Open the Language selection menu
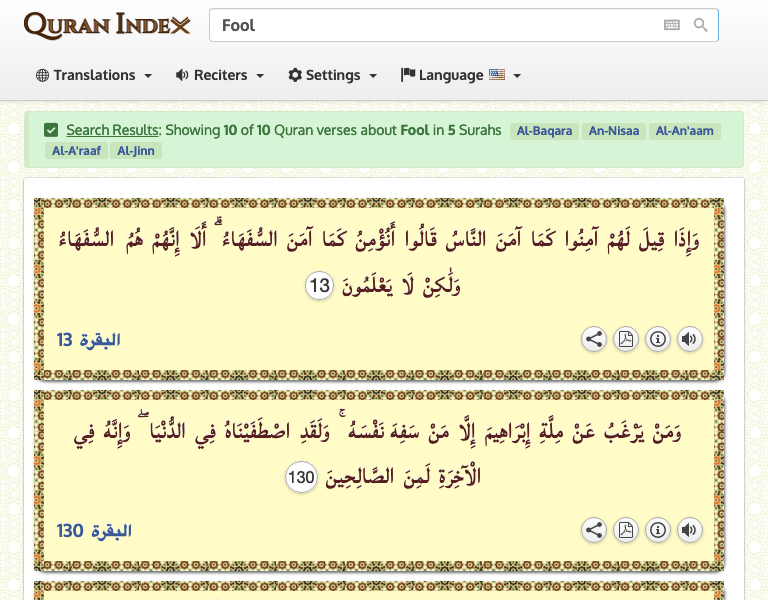Screen dimensions: 768x600 tap(461, 75)
